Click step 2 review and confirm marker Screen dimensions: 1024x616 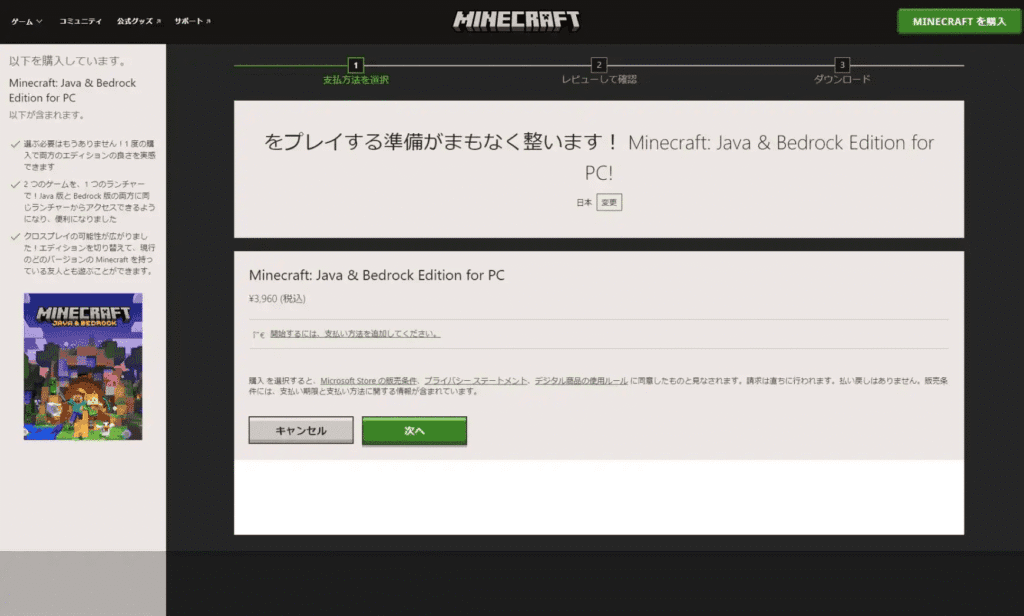point(599,64)
